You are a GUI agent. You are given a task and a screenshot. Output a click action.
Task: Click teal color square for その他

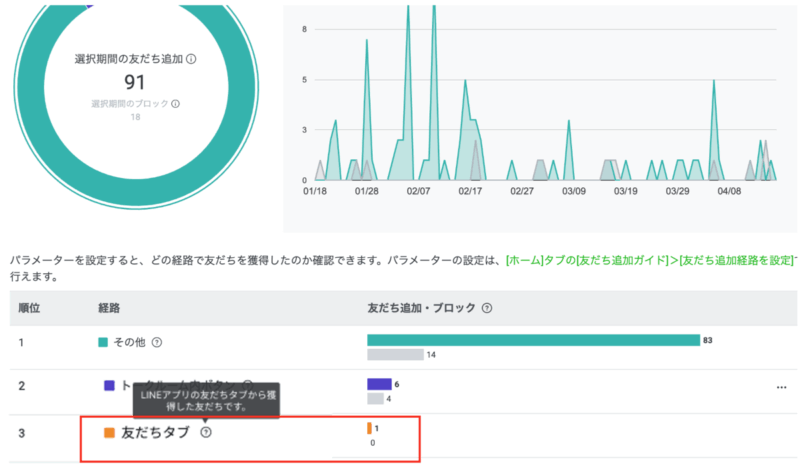click(x=103, y=342)
